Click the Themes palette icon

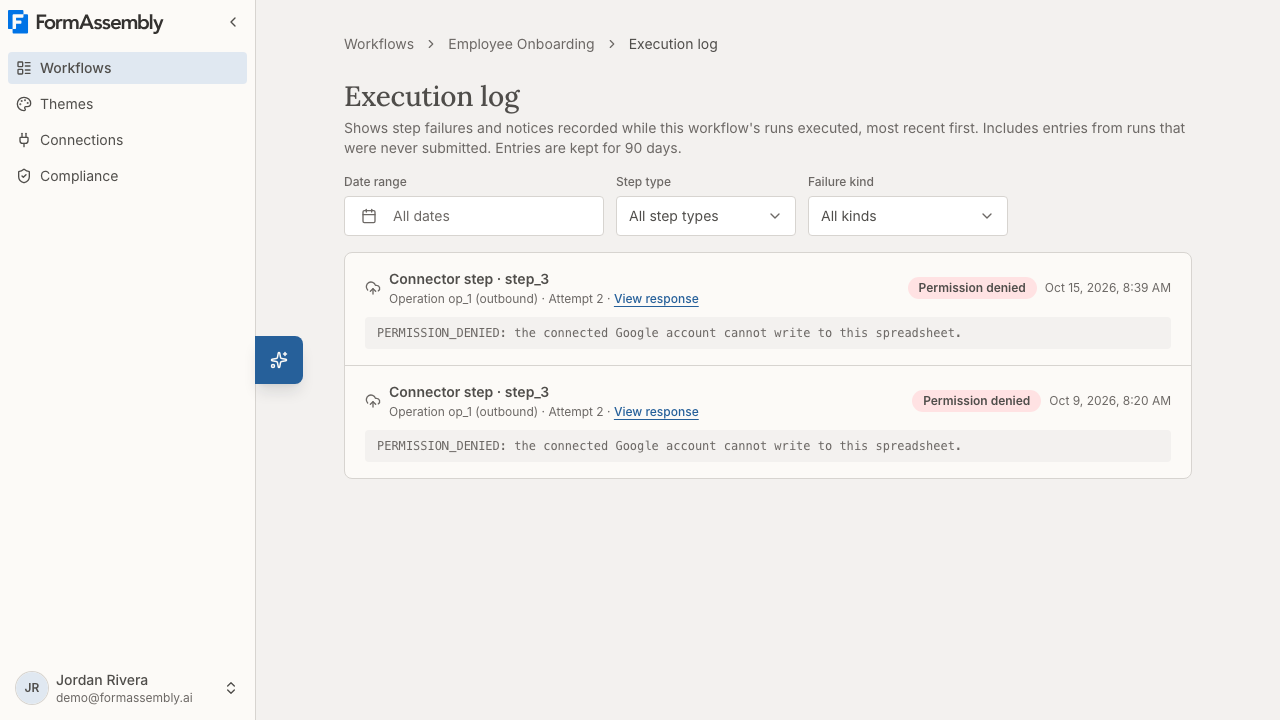(24, 104)
